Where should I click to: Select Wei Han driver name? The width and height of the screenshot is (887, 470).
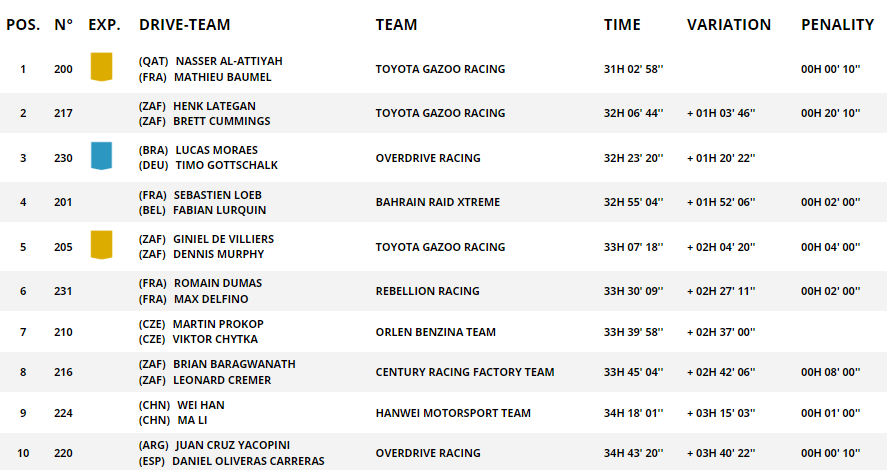201,405
